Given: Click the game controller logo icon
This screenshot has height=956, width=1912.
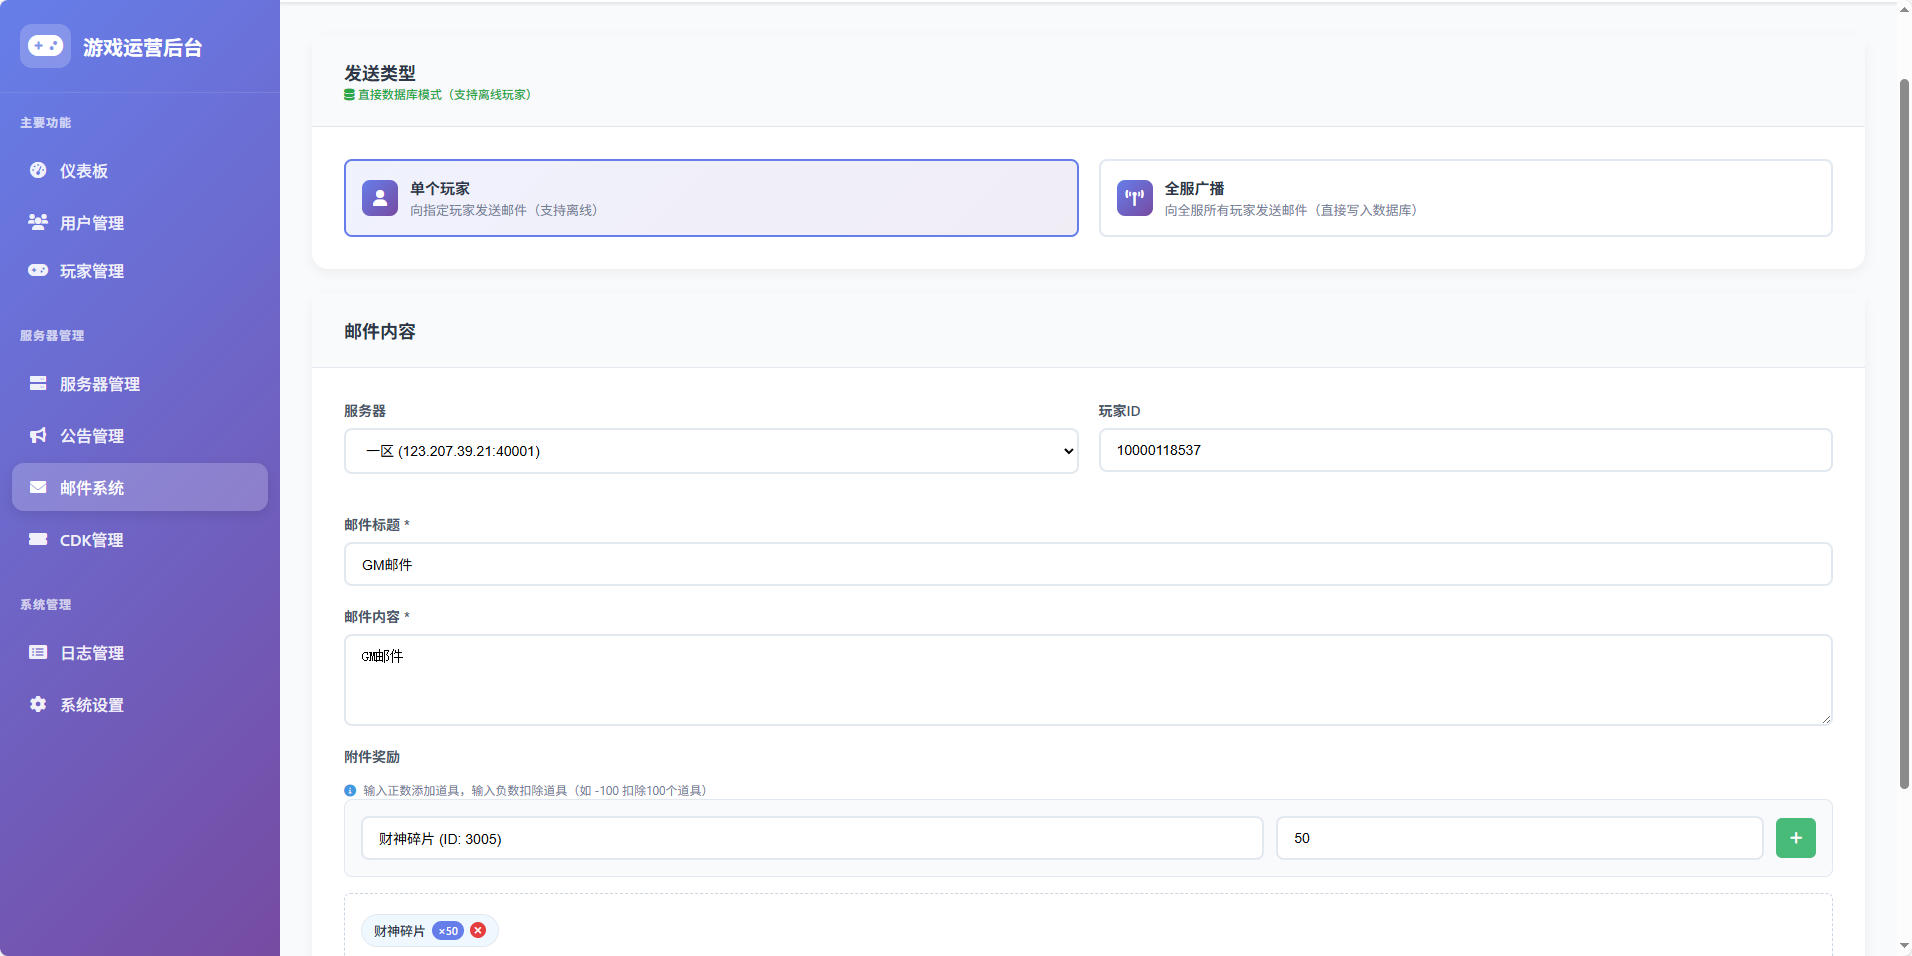Looking at the screenshot, I should tap(45, 46).
